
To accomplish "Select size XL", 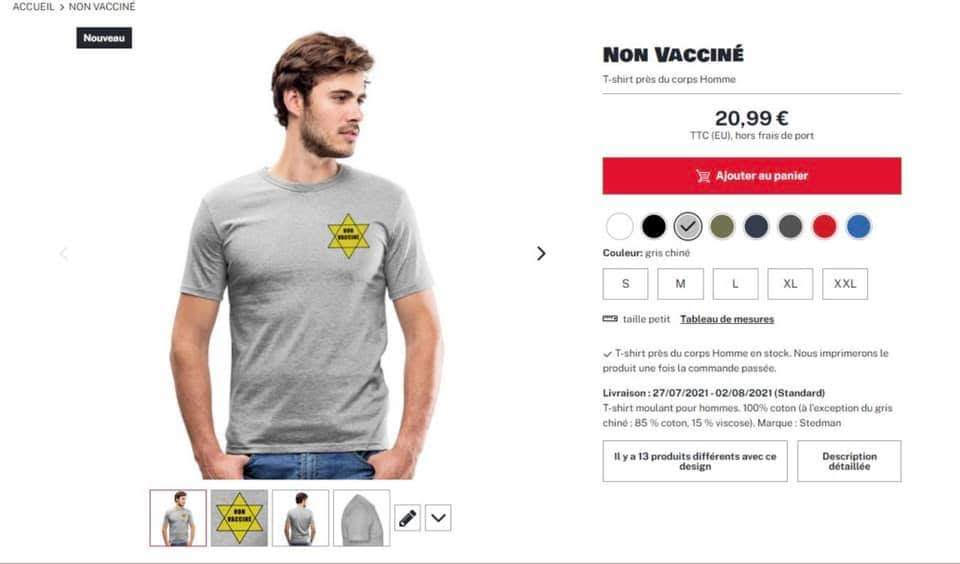I will 790,284.
